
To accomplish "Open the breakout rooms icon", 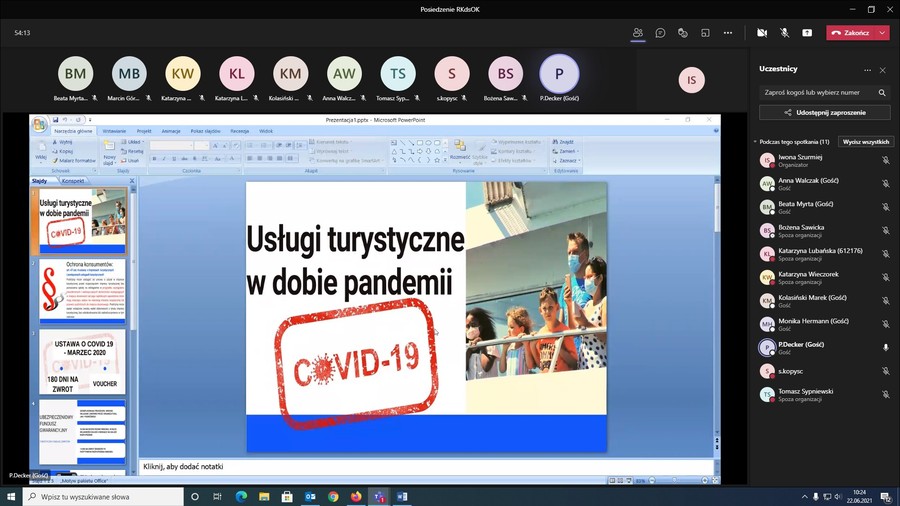I will [705, 32].
